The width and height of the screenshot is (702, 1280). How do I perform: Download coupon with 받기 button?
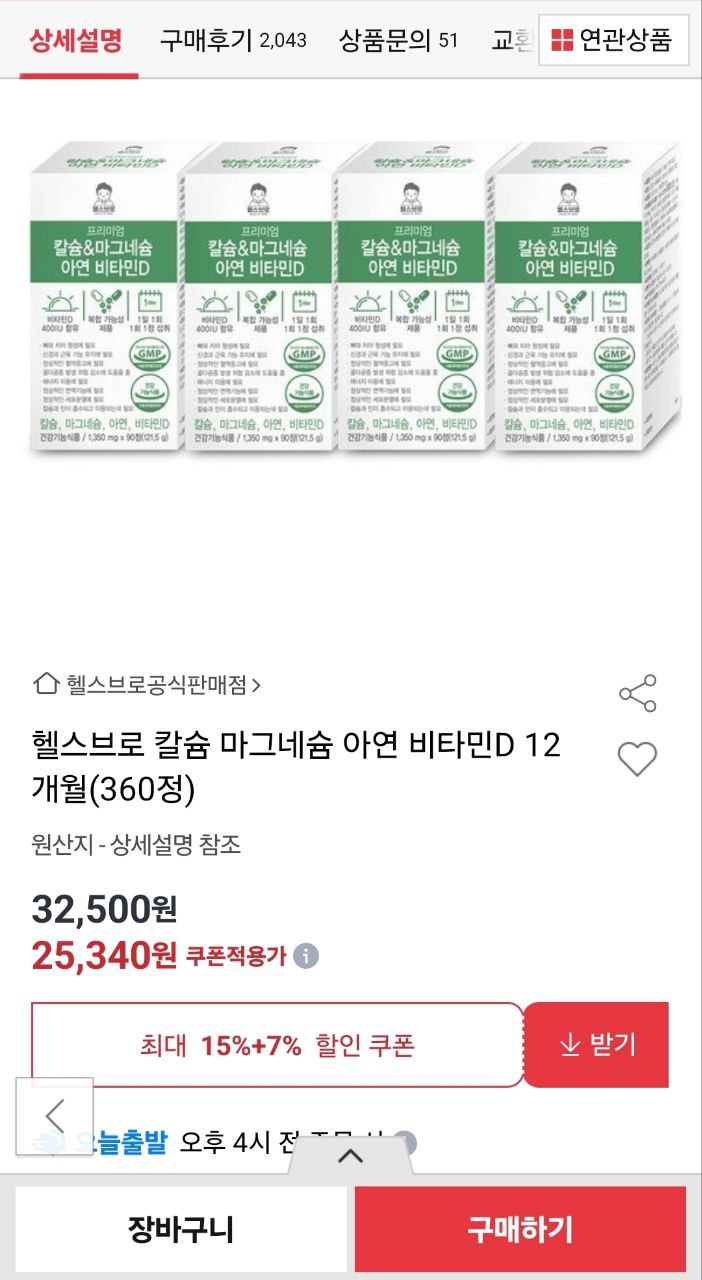pyautogui.click(x=596, y=1045)
